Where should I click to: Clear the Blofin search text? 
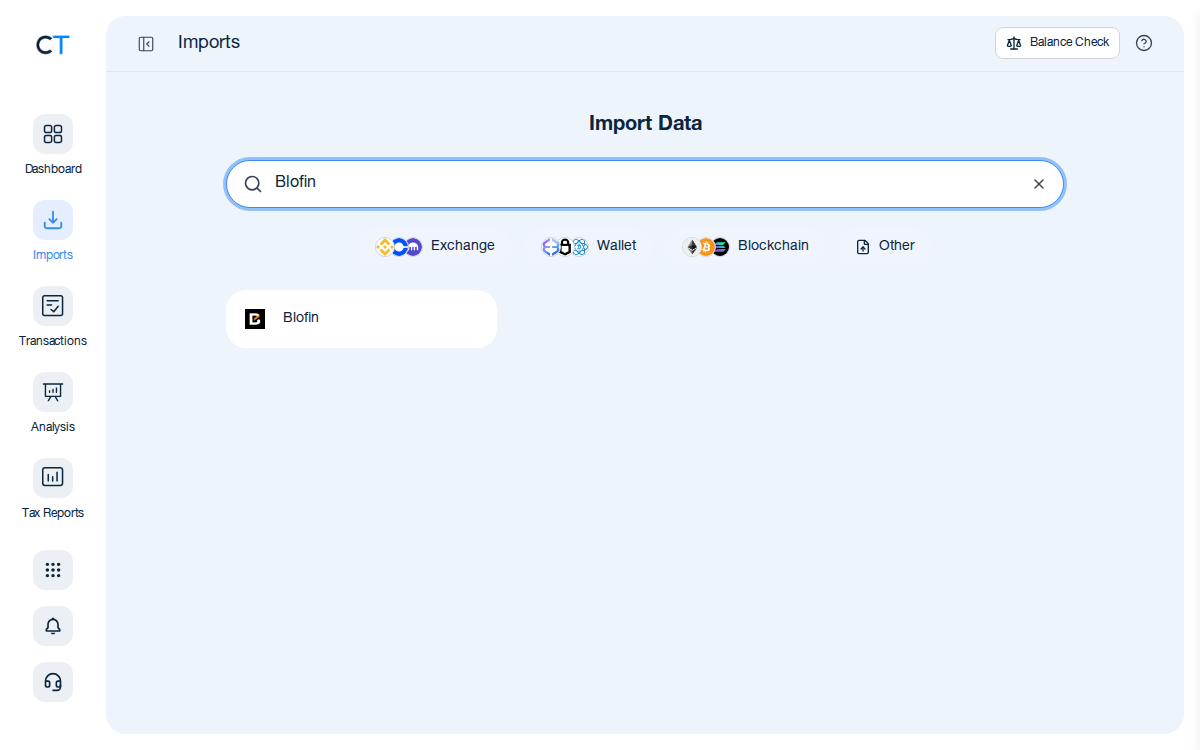point(1039,184)
